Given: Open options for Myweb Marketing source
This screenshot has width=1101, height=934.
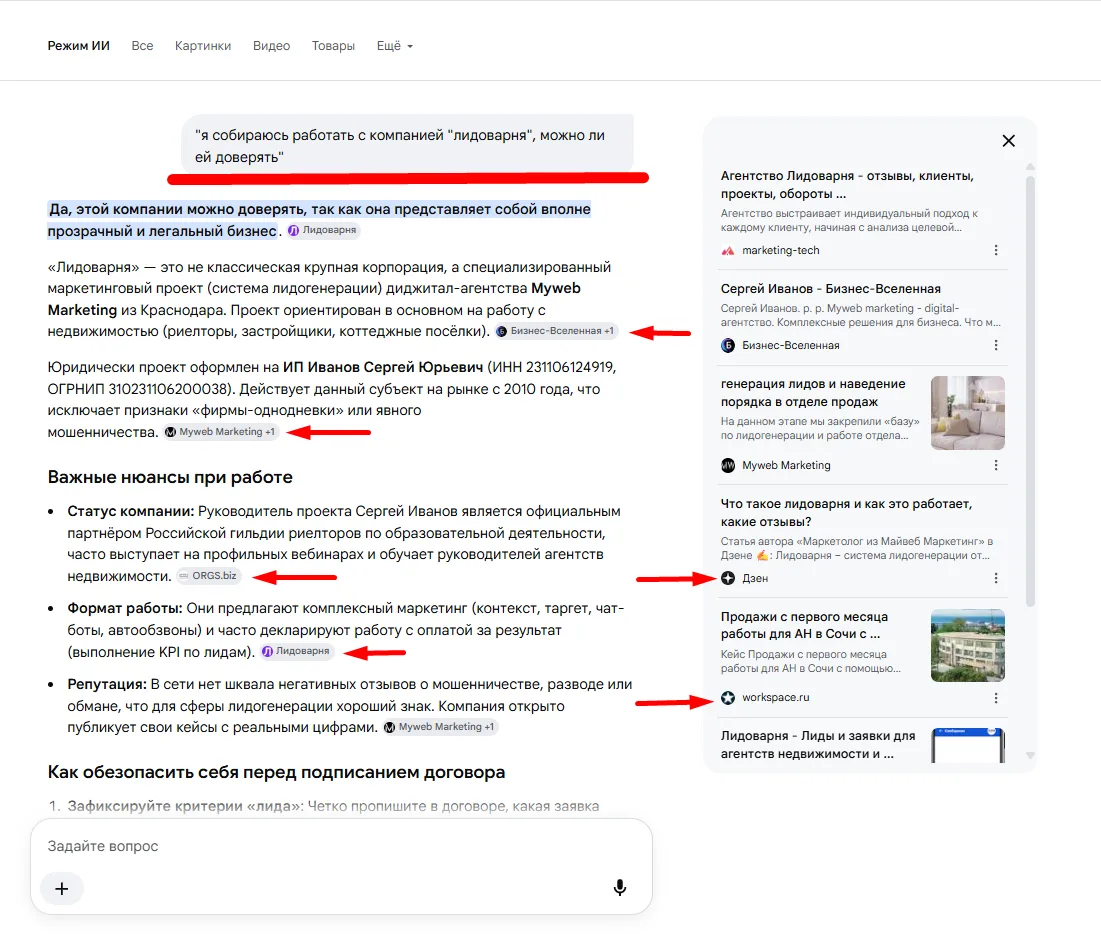Looking at the screenshot, I should pyautogui.click(x=996, y=465).
